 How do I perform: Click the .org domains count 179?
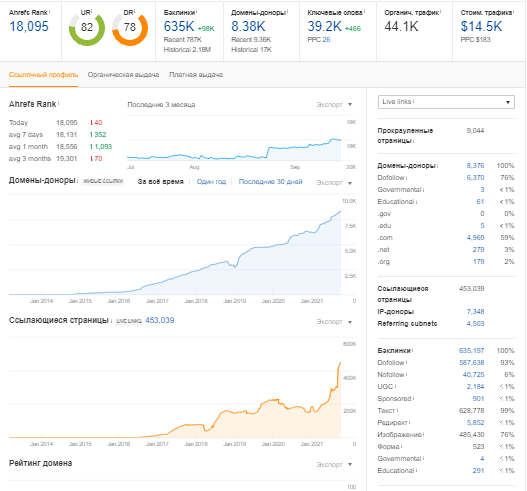[x=479, y=261]
